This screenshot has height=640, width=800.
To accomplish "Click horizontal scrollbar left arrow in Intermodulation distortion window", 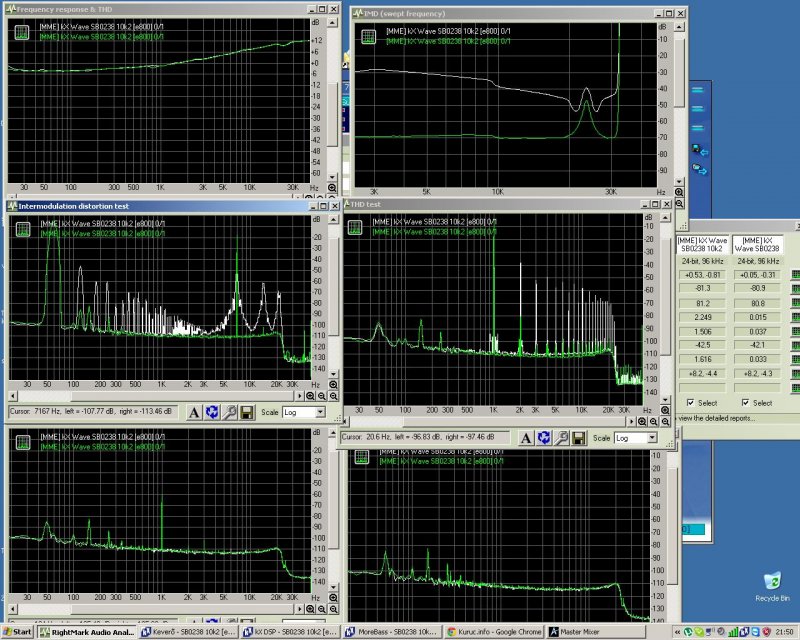I will 13,396.
